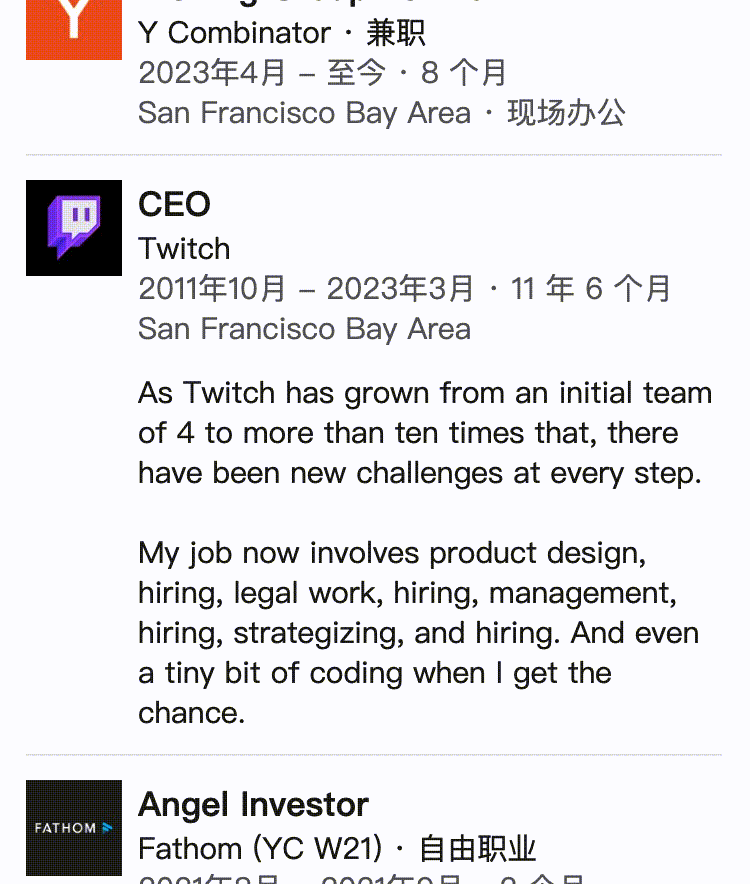
Task: Click San Francisco Bay Area under Y Combinator
Action: [x=305, y=113]
